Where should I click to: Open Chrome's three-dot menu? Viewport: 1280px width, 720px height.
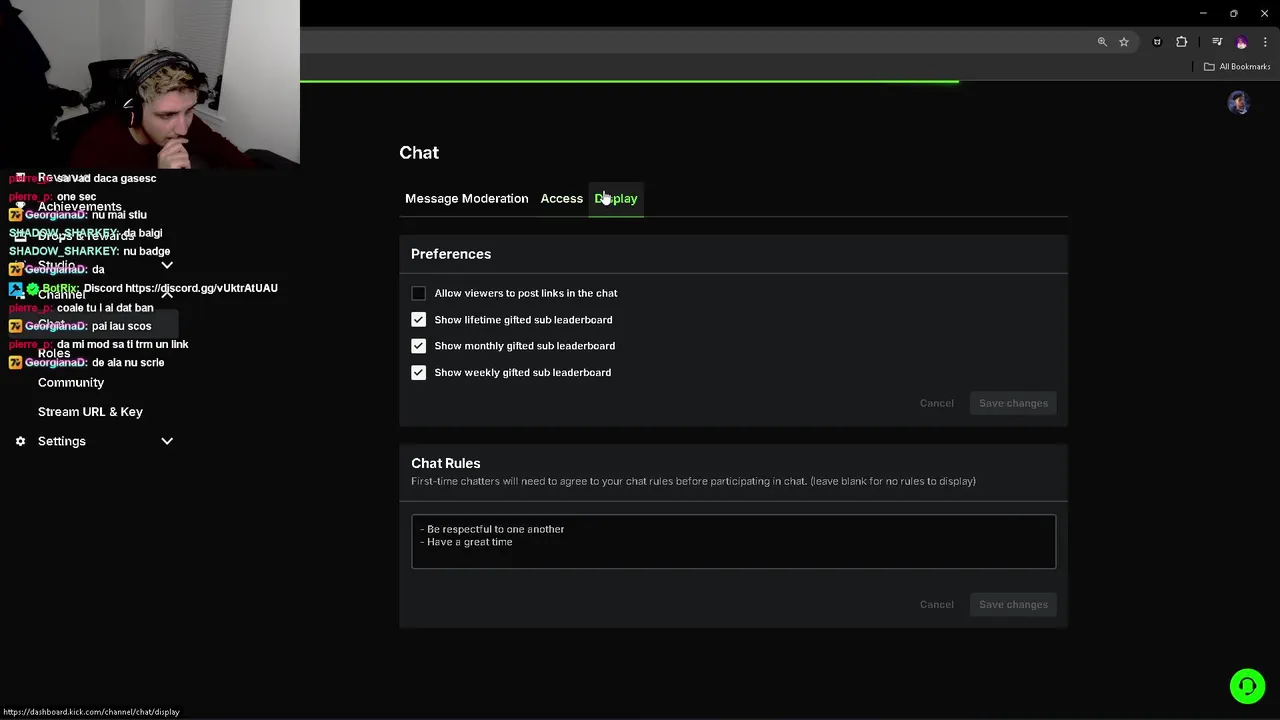point(1265,42)
